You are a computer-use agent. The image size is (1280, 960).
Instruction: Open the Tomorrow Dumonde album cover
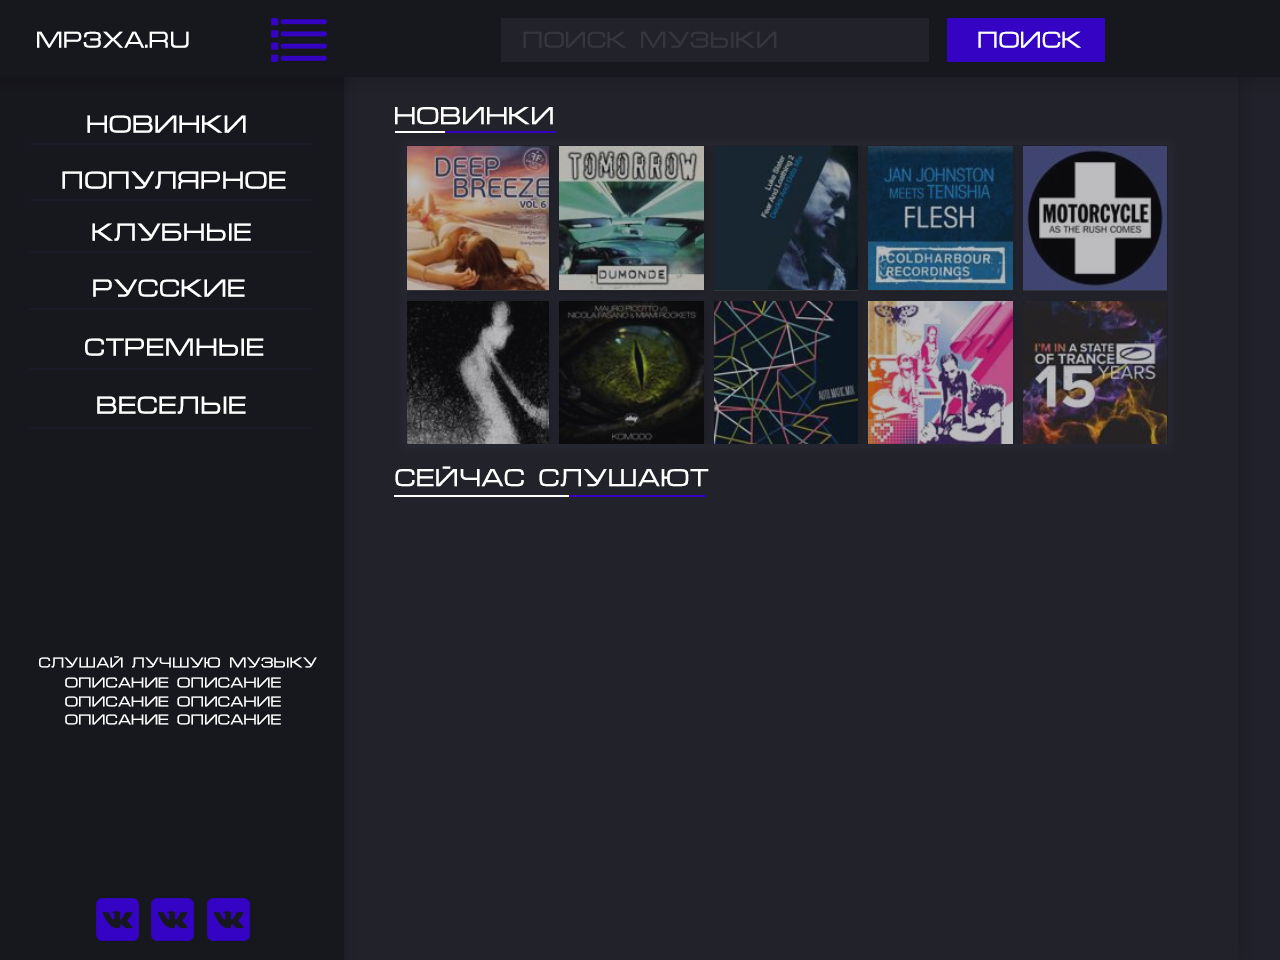coord(631,218)
